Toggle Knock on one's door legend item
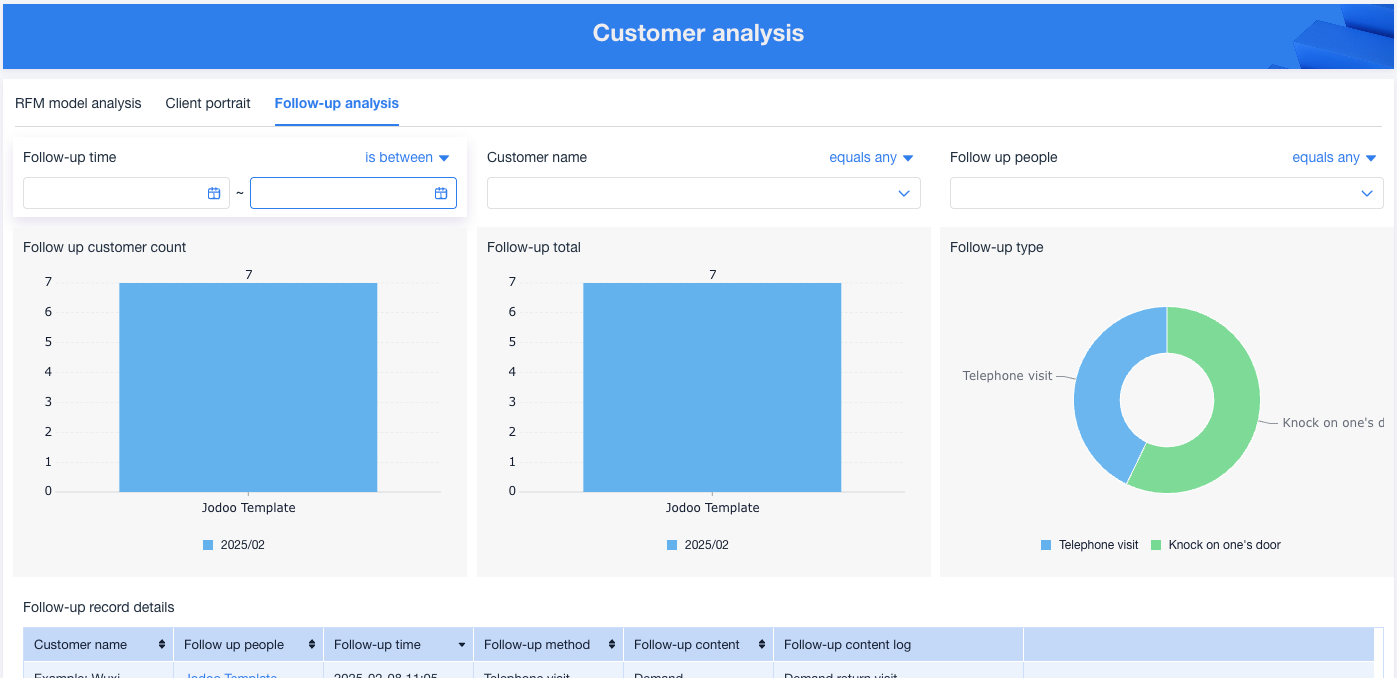The image size is (1397, 678). tap(1215, 545)
